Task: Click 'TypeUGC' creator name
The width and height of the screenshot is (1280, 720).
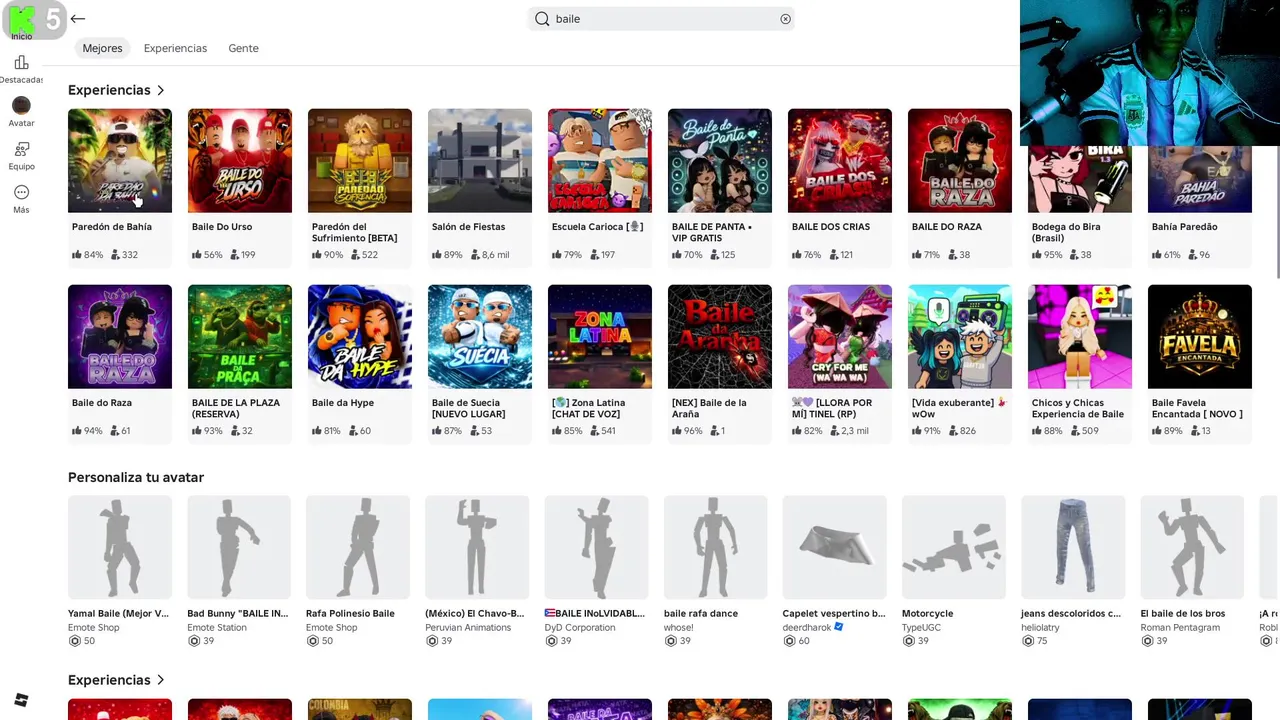Action: coord(922,628)
